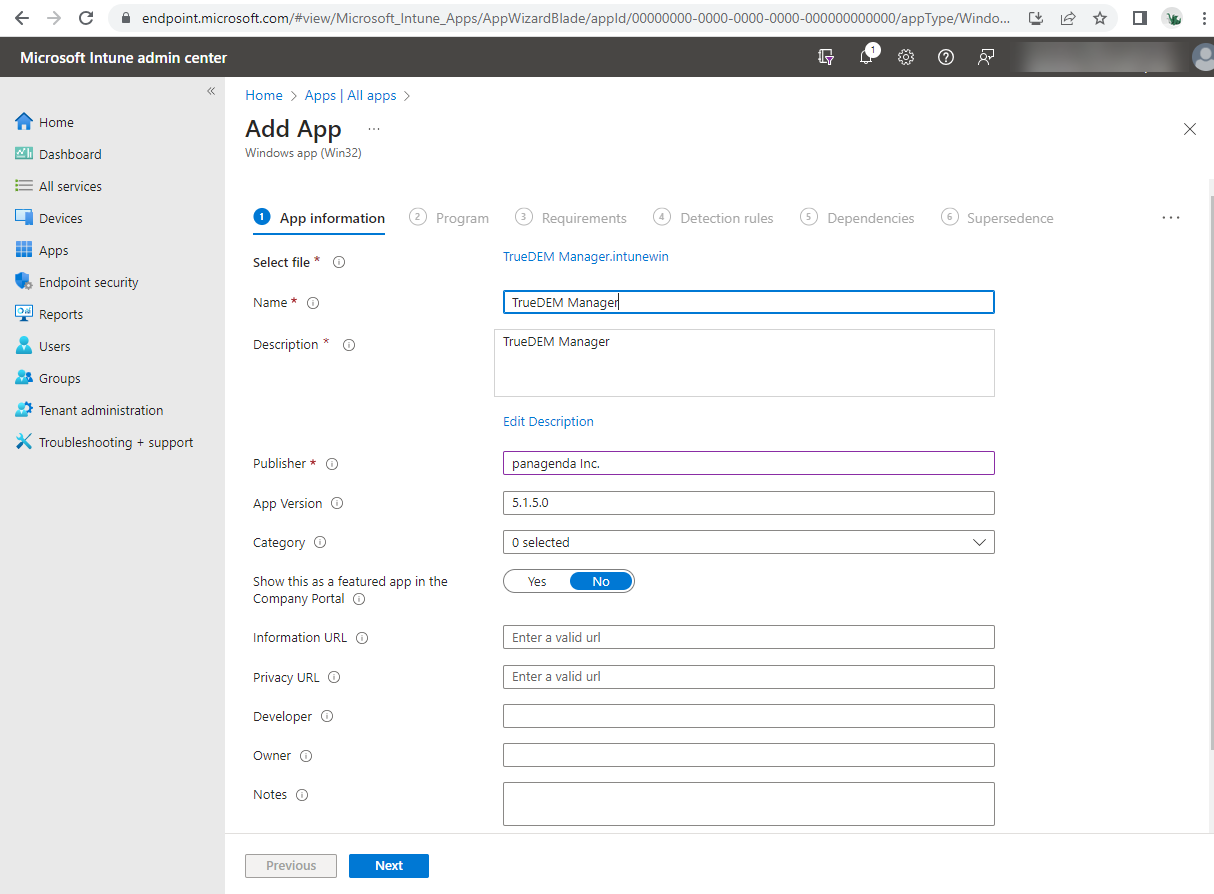Click the Next button
The image size is (1214, 894).
point(389,866)
